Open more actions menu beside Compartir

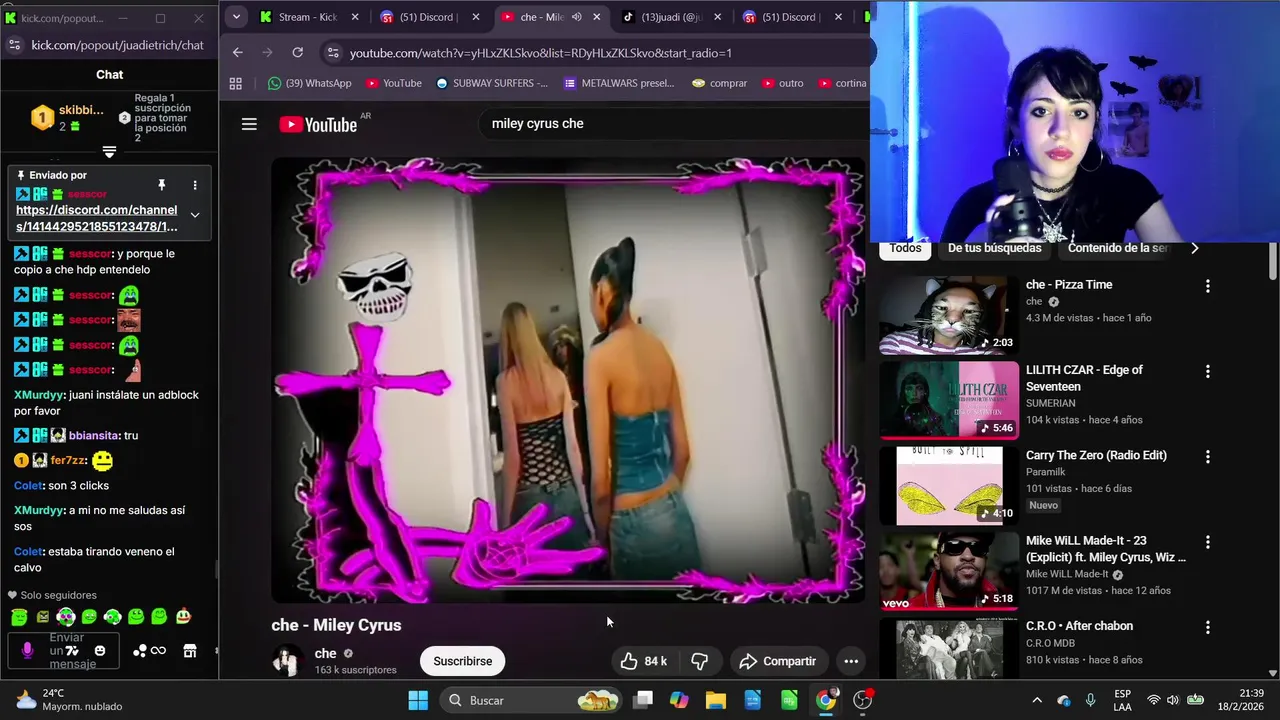tap(851, 661)
